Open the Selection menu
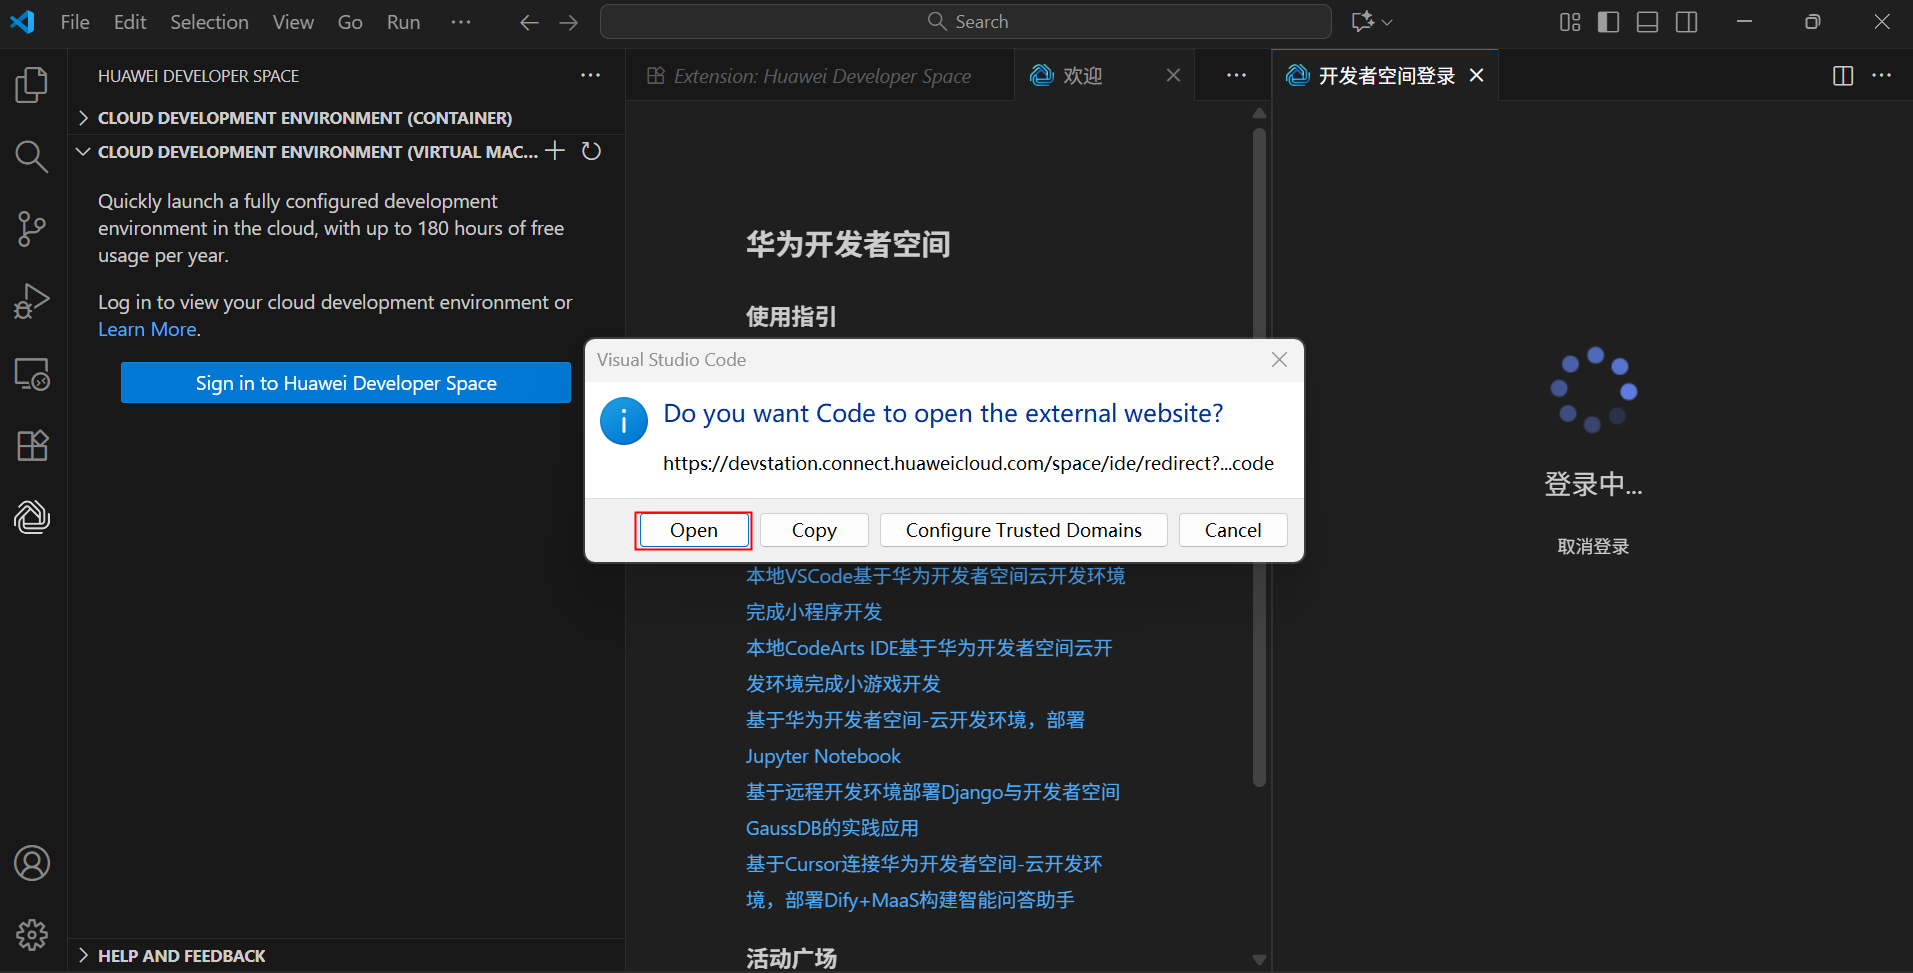The height and width of the screenshot is (973, 1913). [209, 22]
